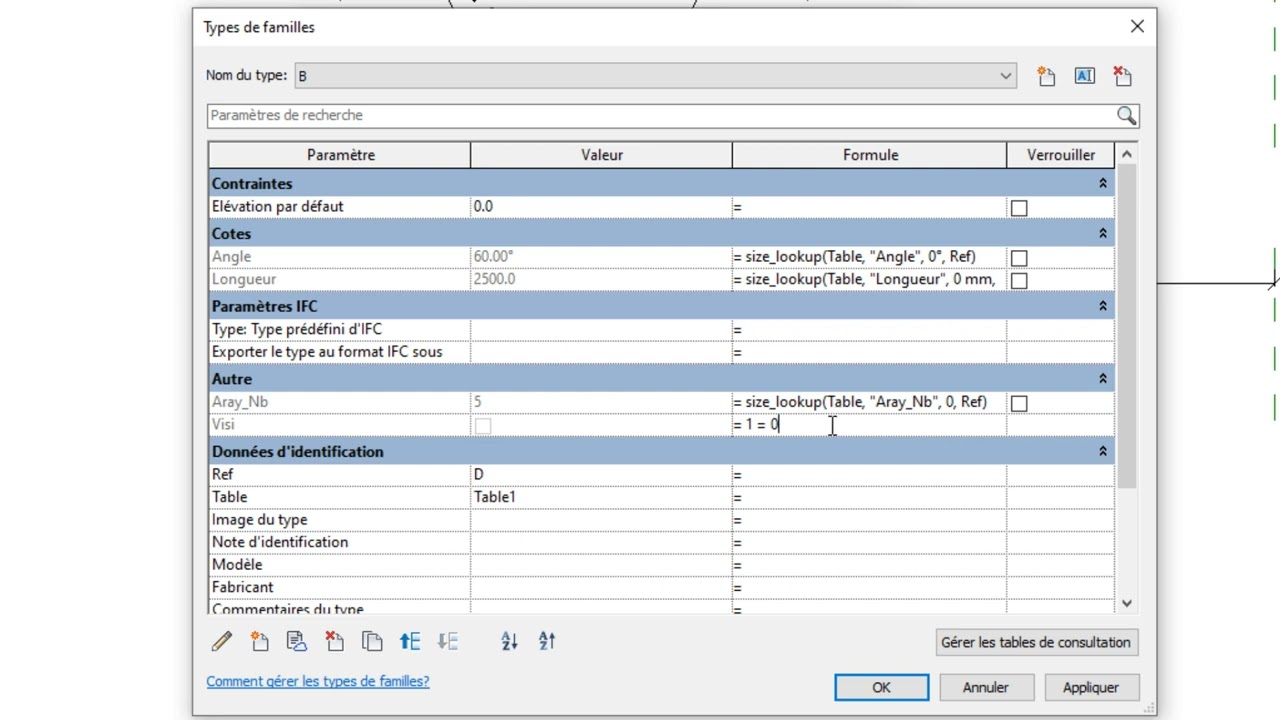Click the Delete parameter icon
Image resolution: width=1280 pixels, height=720 pixels.
coord(334,641)
